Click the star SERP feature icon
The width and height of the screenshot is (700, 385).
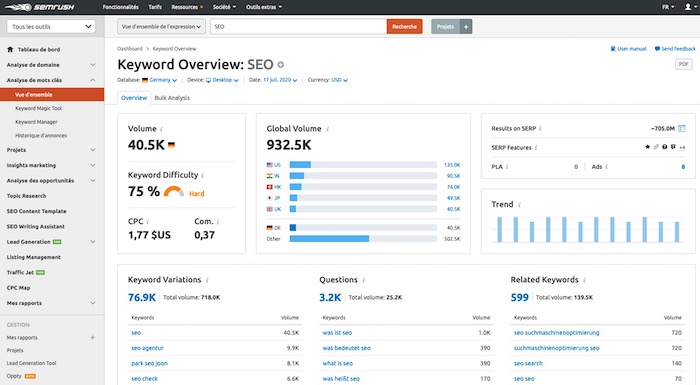(x=647, y=147)
